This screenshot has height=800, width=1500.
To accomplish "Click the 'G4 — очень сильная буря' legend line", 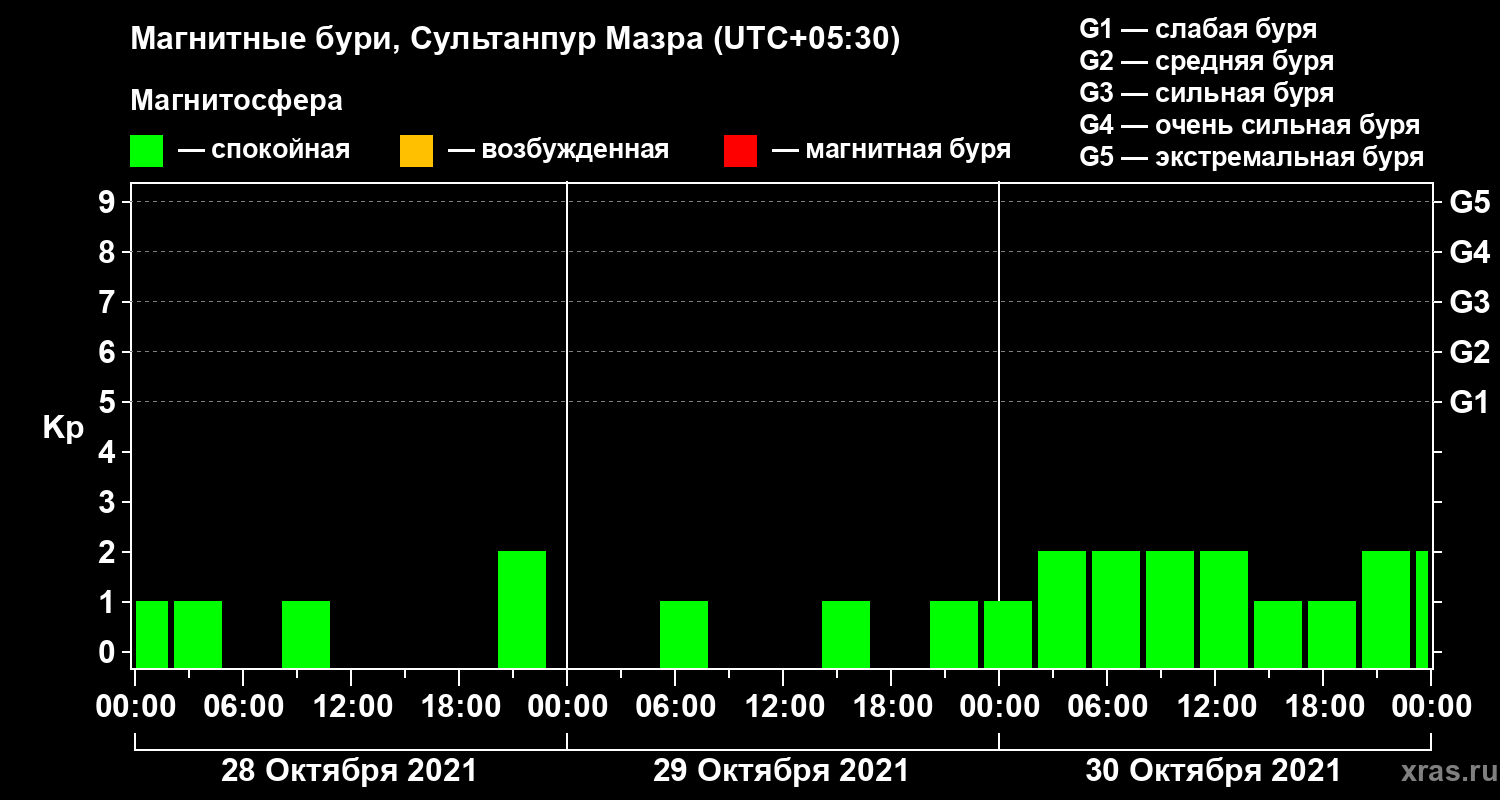I will tap(1250, 125).
